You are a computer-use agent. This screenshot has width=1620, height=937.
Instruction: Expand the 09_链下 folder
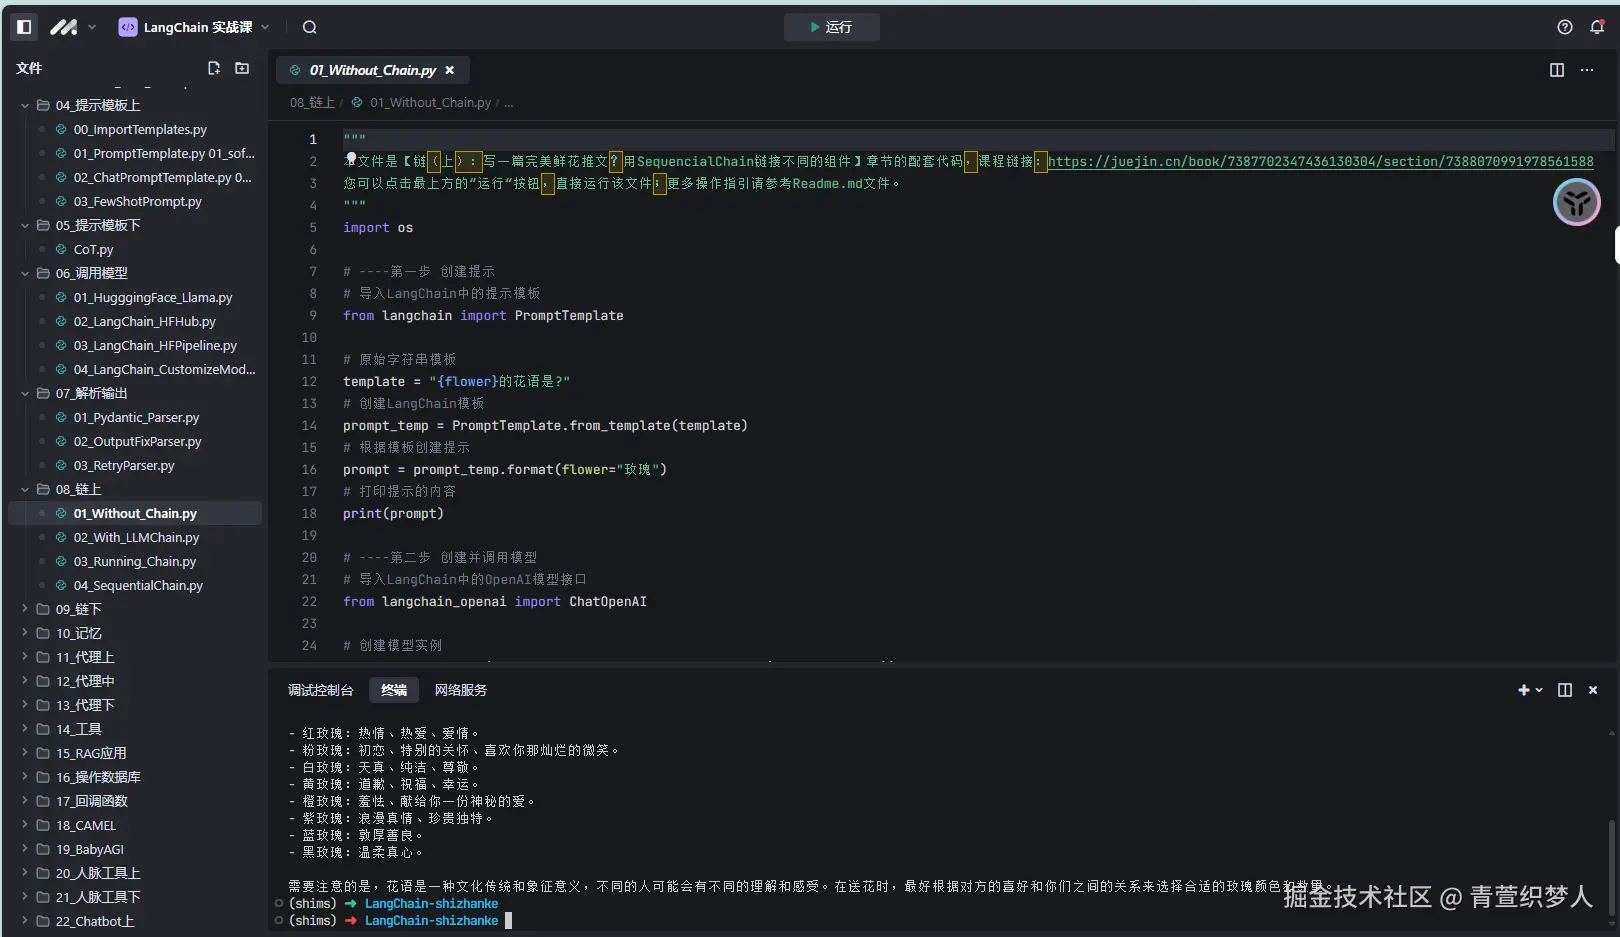(x=78, y=609)
